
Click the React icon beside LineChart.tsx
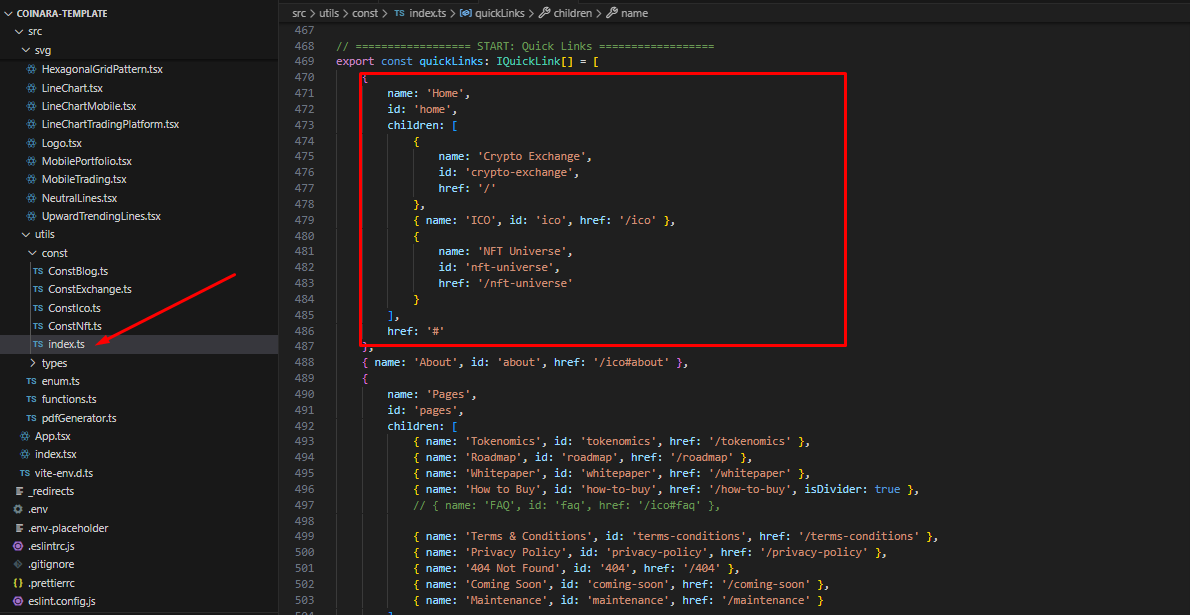[31, 88]
